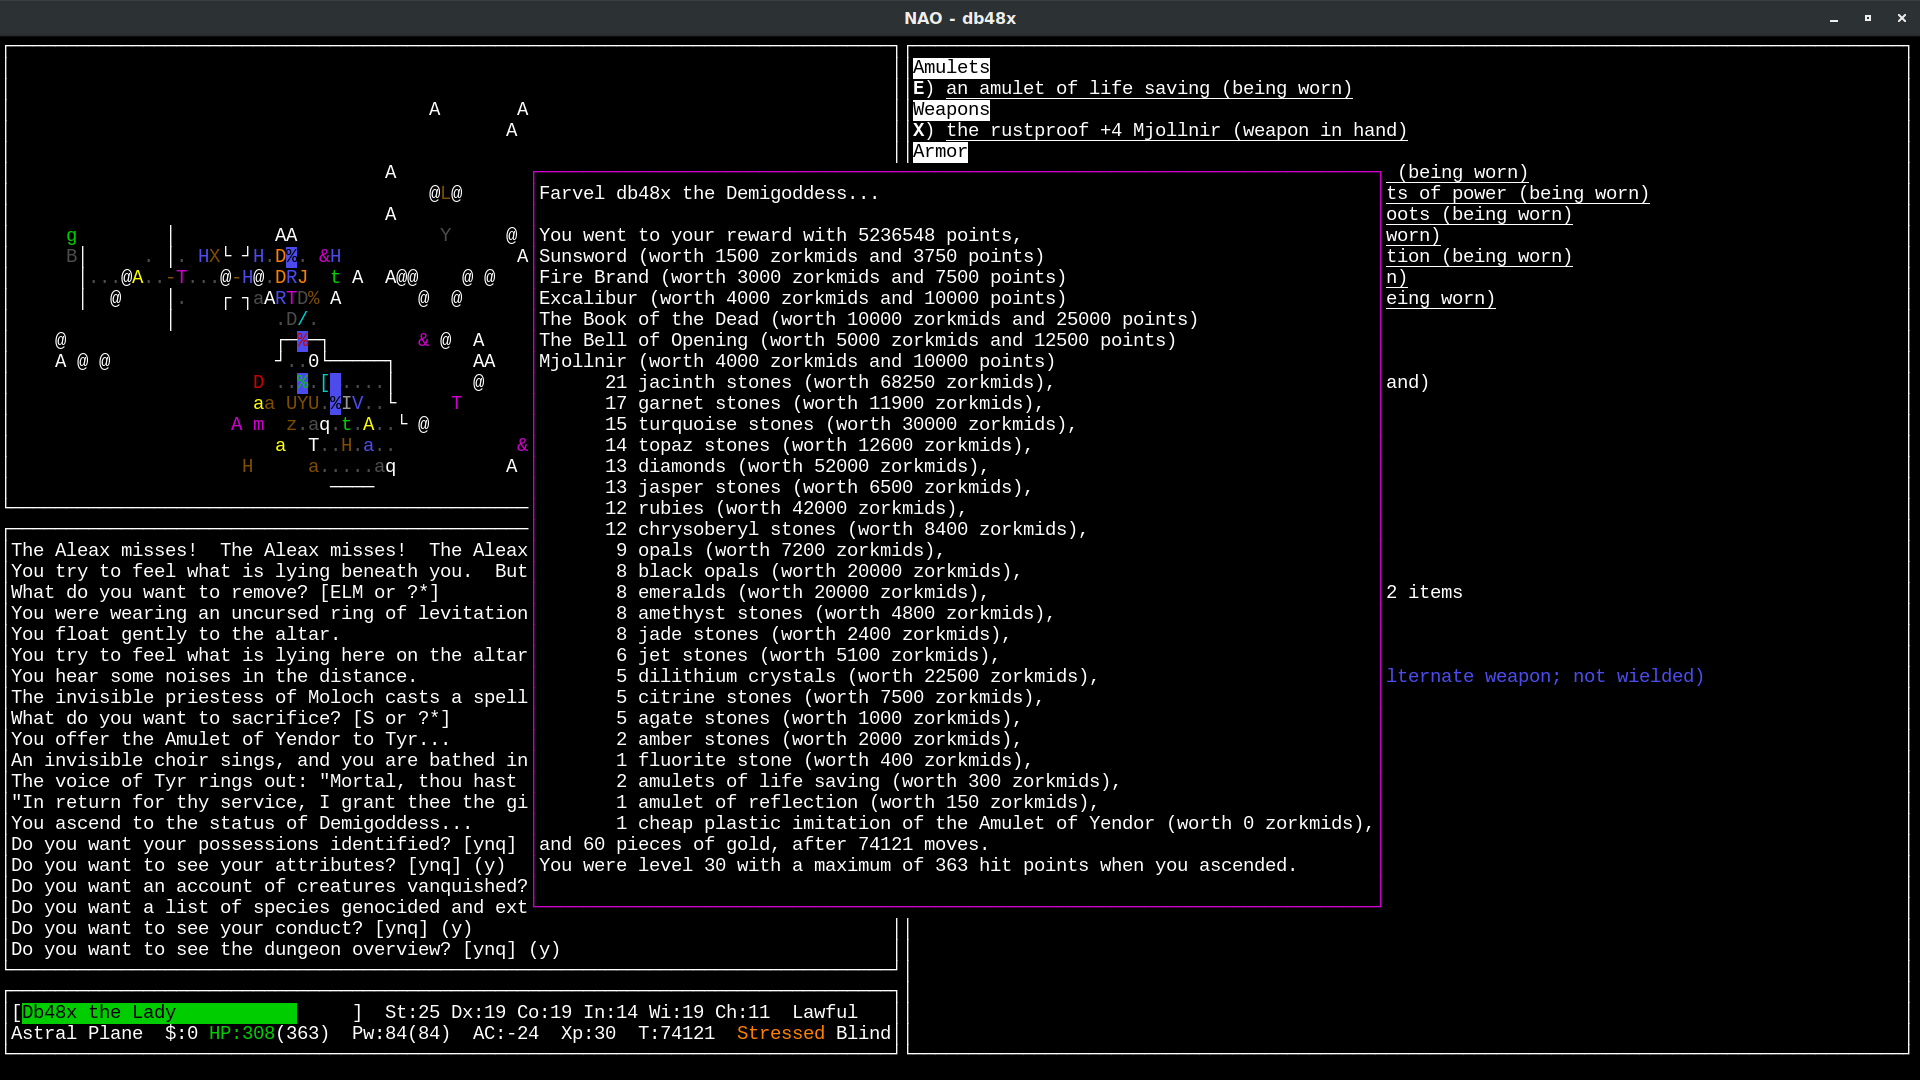Image resolution: width=1920 pixels, height=1080 pixels.
Task: Select the rustproof +4 Mjollnir item X
Action: pos(1160,130)
